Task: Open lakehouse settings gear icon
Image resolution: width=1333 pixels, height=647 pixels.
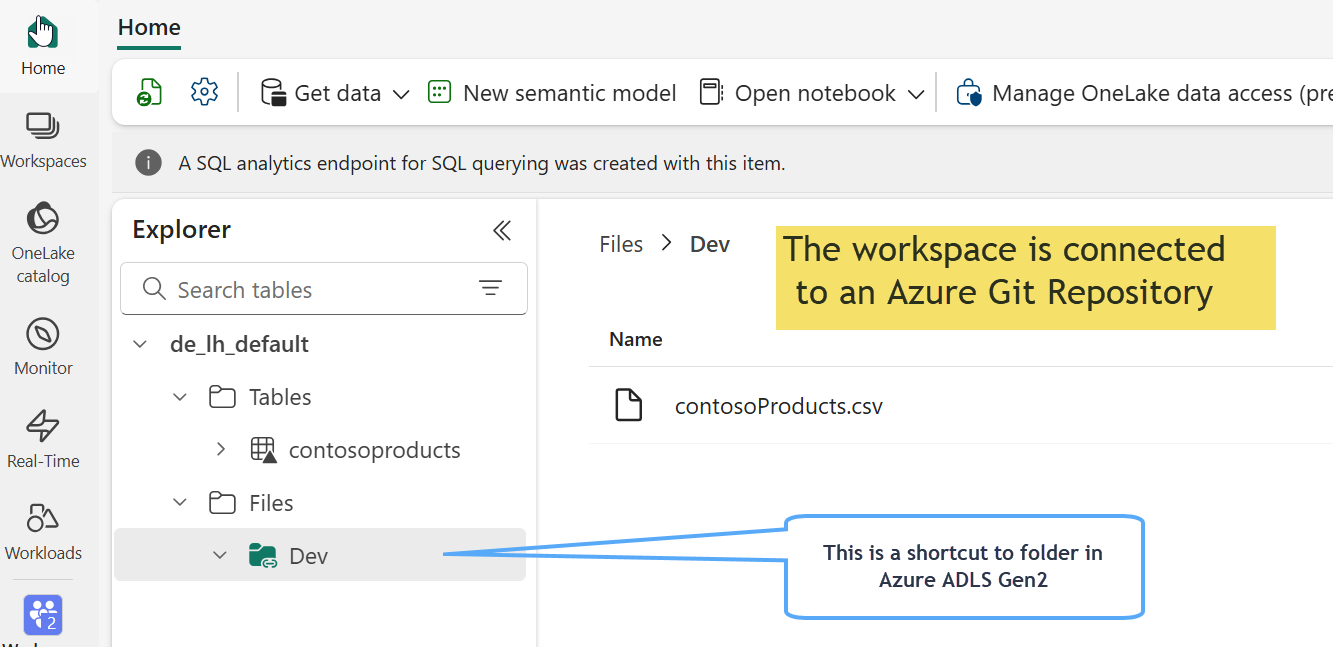Action: coord(204,93)
